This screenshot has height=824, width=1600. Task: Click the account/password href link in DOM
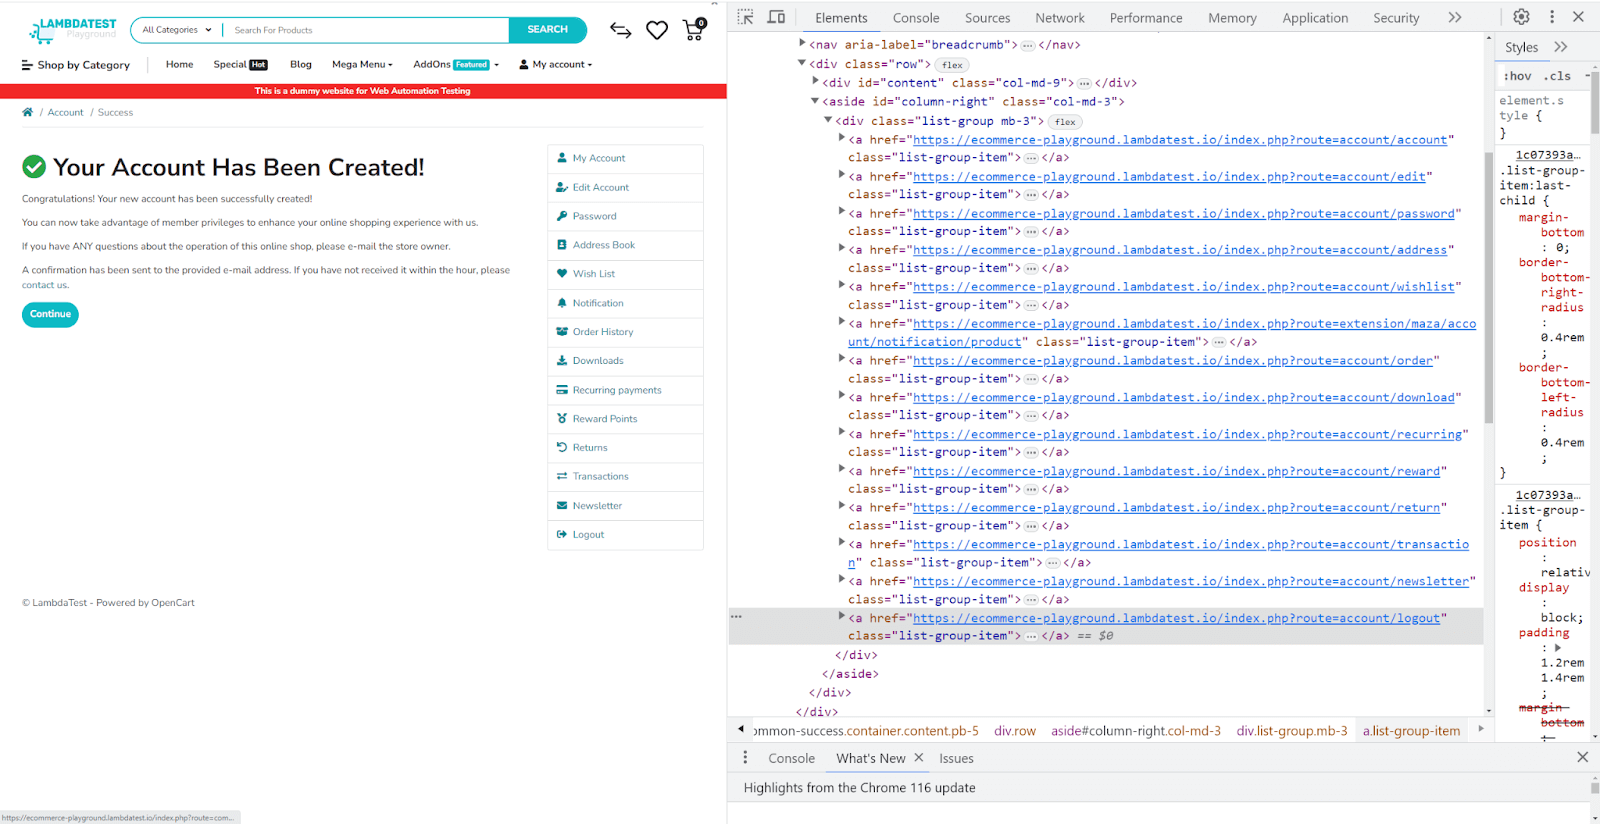1184,213
